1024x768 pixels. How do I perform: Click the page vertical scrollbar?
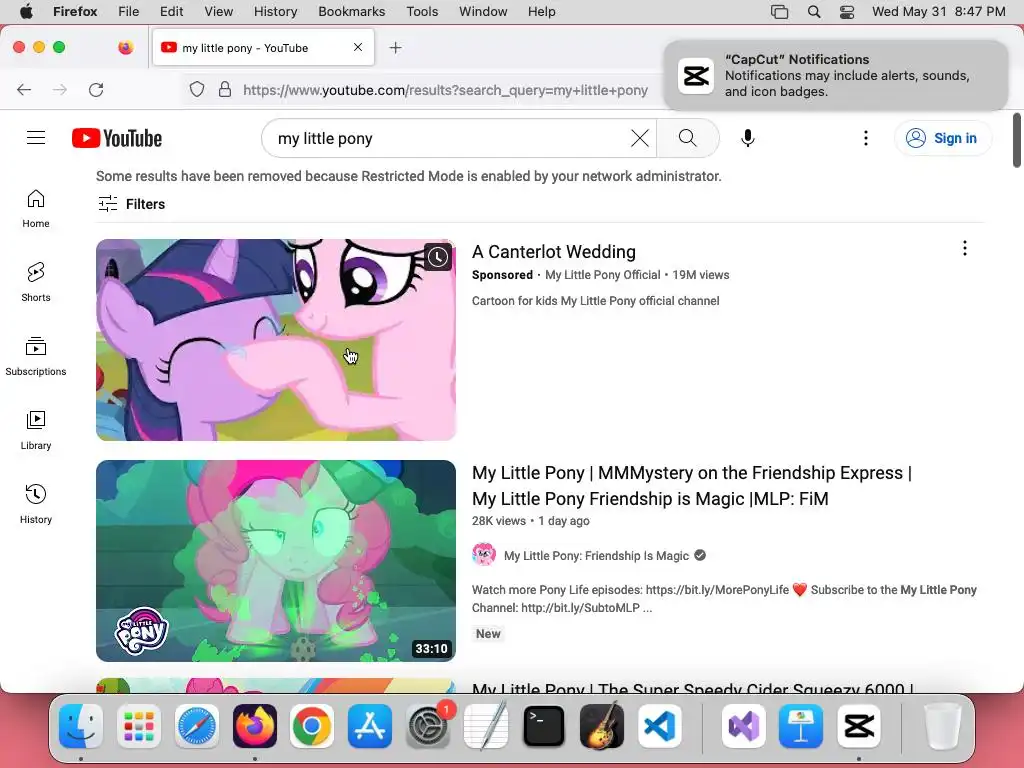pyautogui.click(x=1017, y=140)
